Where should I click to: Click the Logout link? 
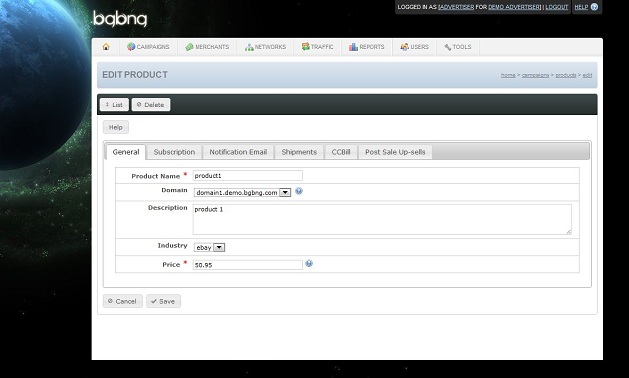pos(557,7)
